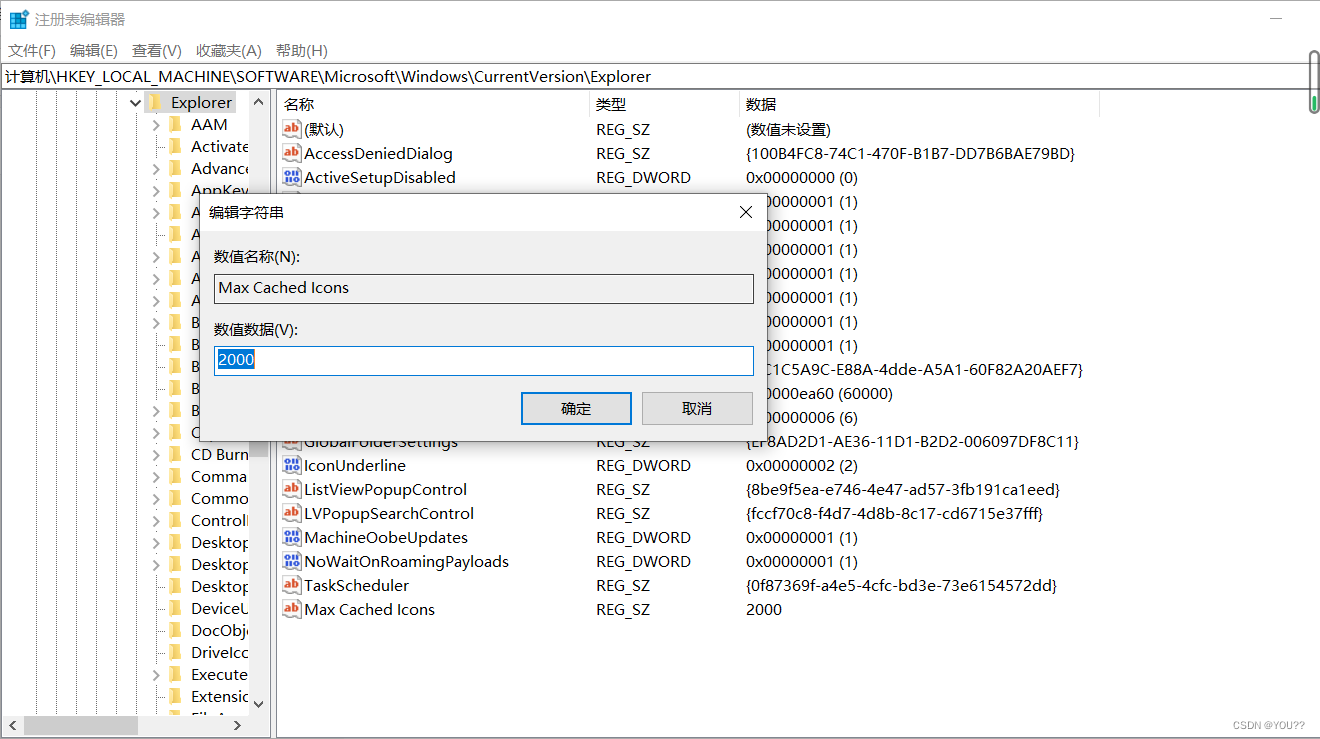Screen dimensions: 1320x739
Task: Select the (默认) value icon
Action: pos(292,129)
